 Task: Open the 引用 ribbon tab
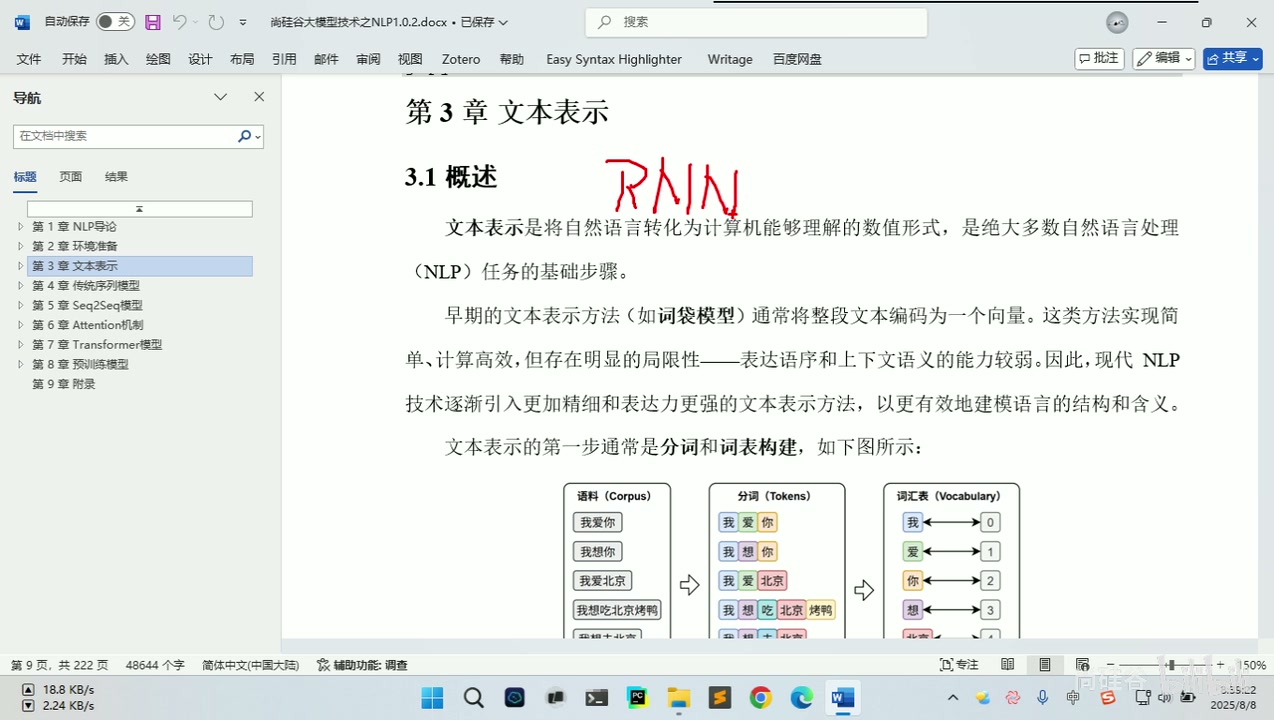284,59
